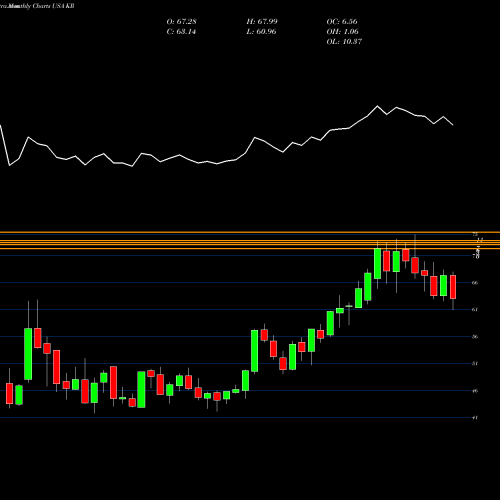The height and width of the screenshot is (500, 500).
Task: Click the last red candlestick on the right
Action: [x=453, y=287]
